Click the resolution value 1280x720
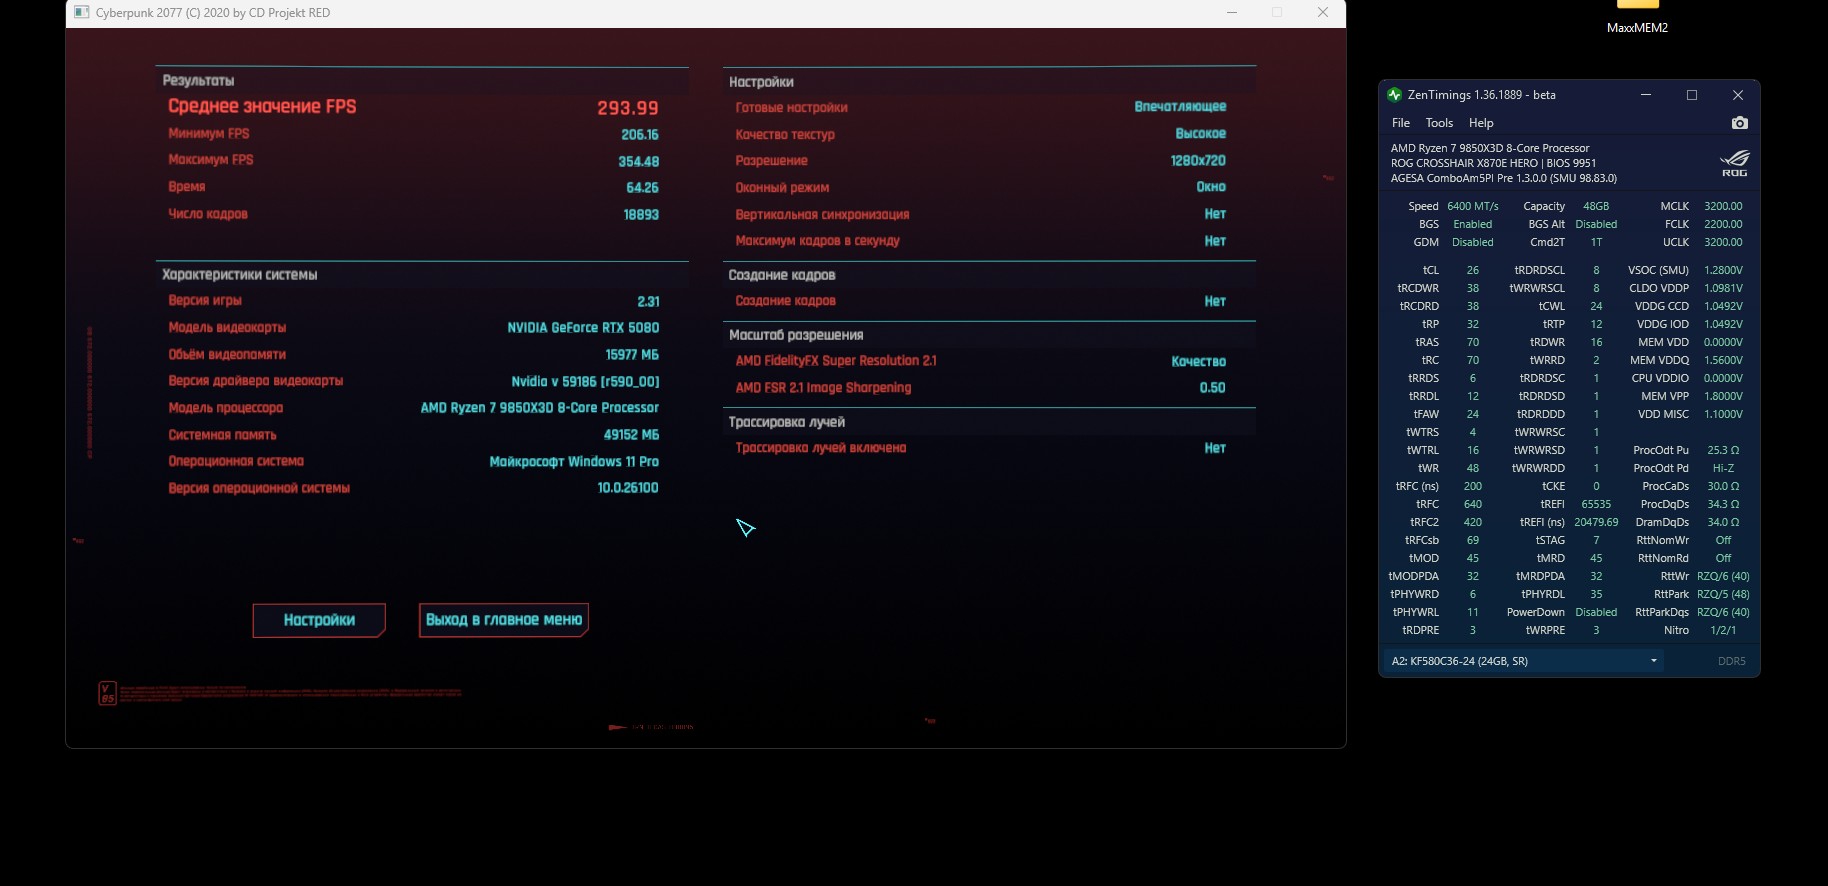This screenshot has height=886, width=1828. click(x=1198, y=161)
